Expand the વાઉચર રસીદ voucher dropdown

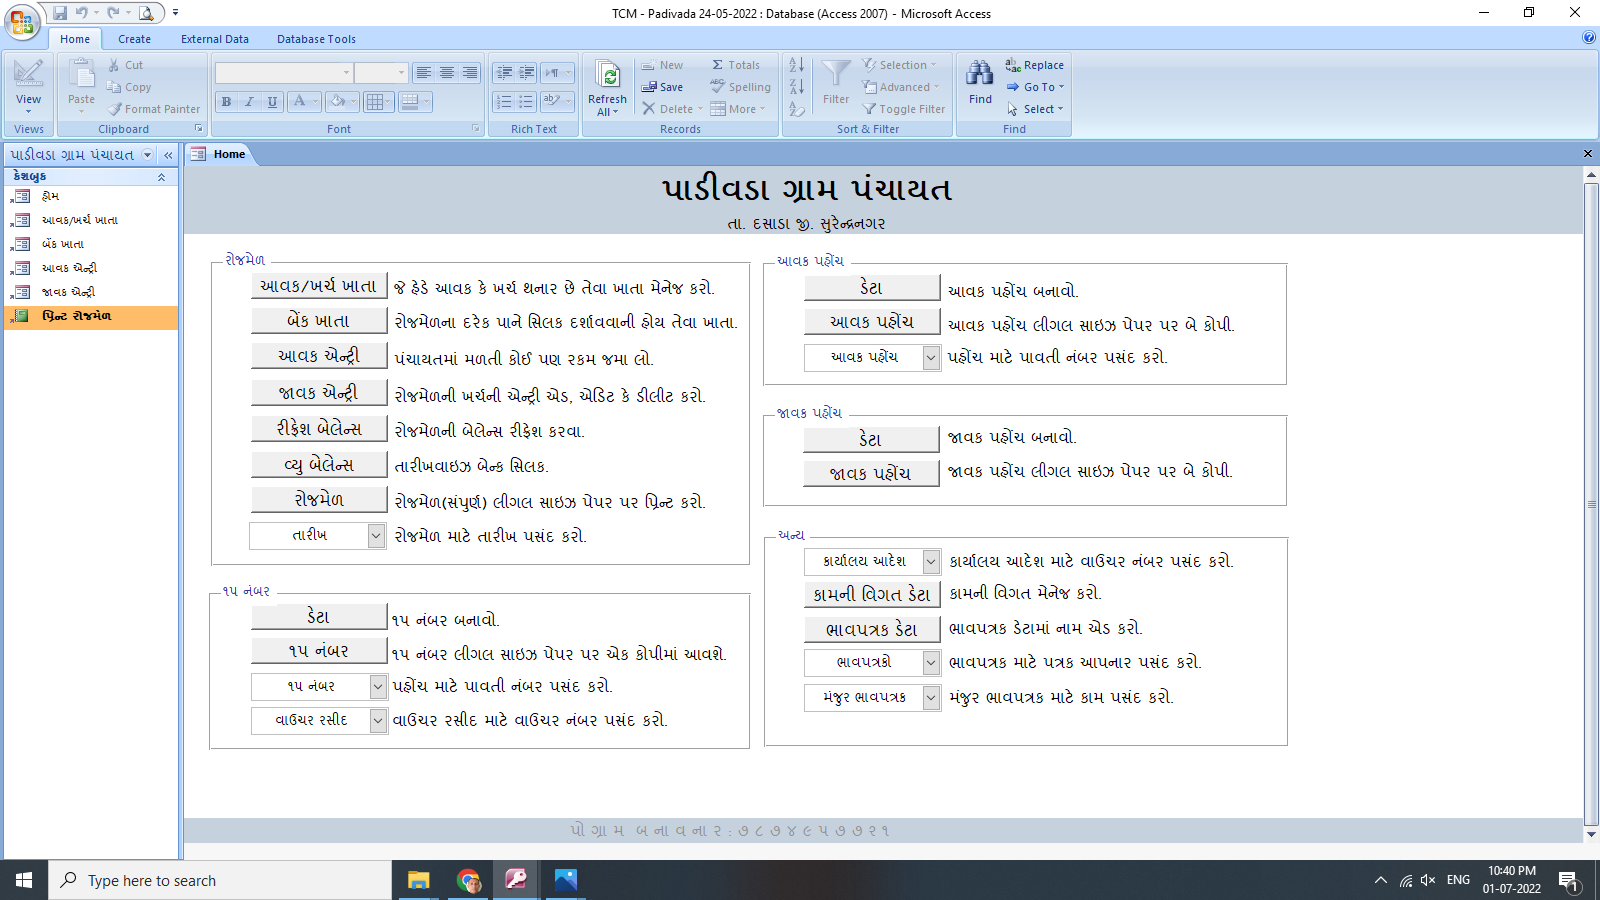coord(377,720)
